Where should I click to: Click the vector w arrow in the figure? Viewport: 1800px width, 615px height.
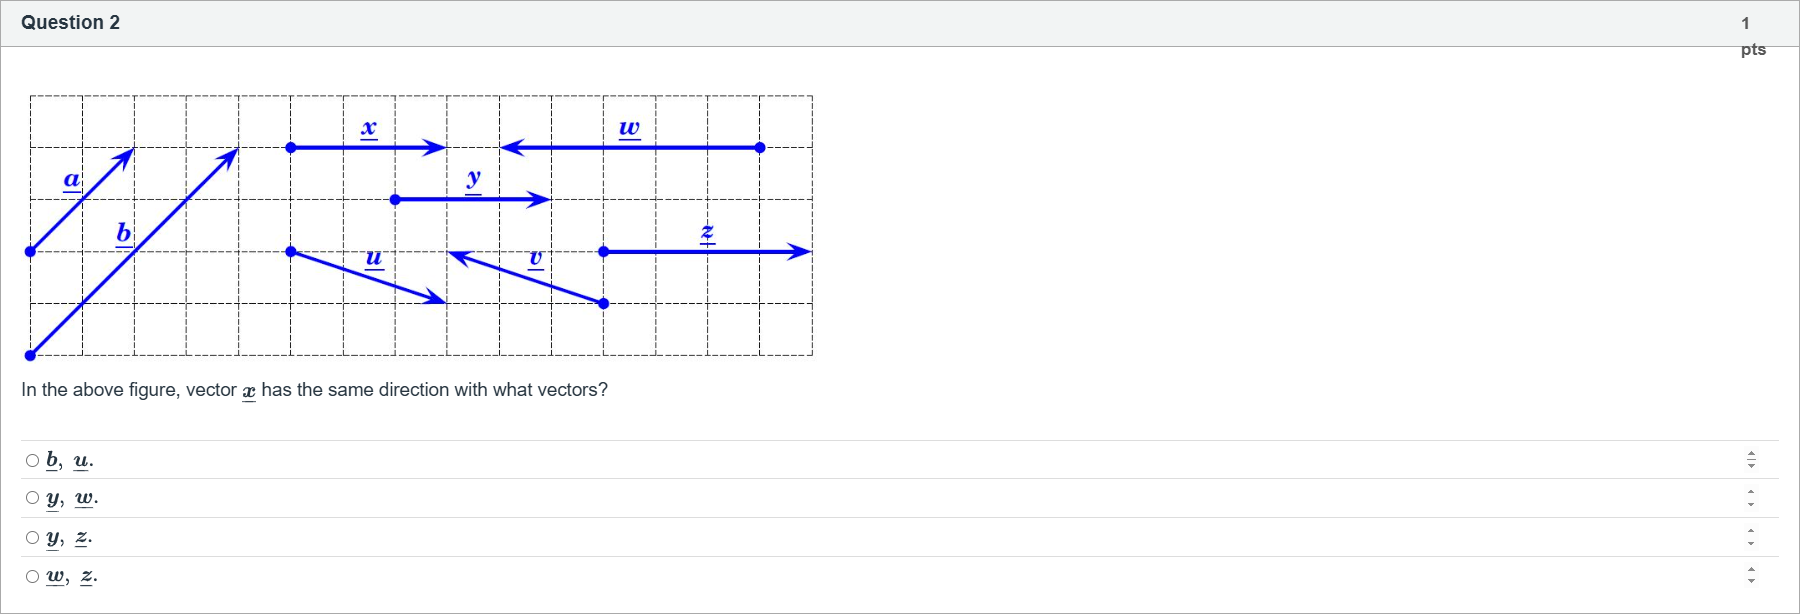pos(630,147)
